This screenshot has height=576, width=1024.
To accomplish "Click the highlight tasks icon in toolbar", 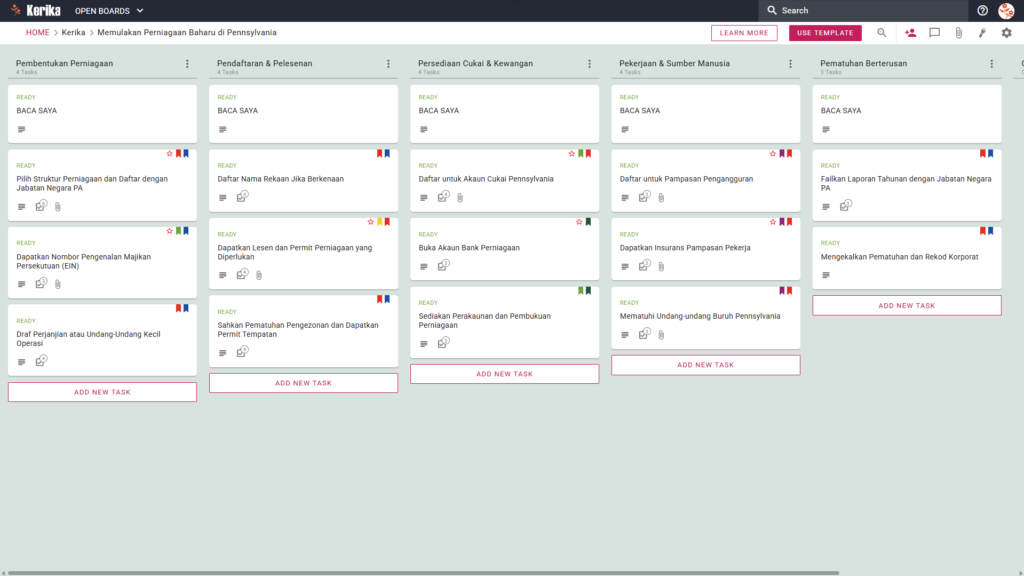I will [982, 33].
